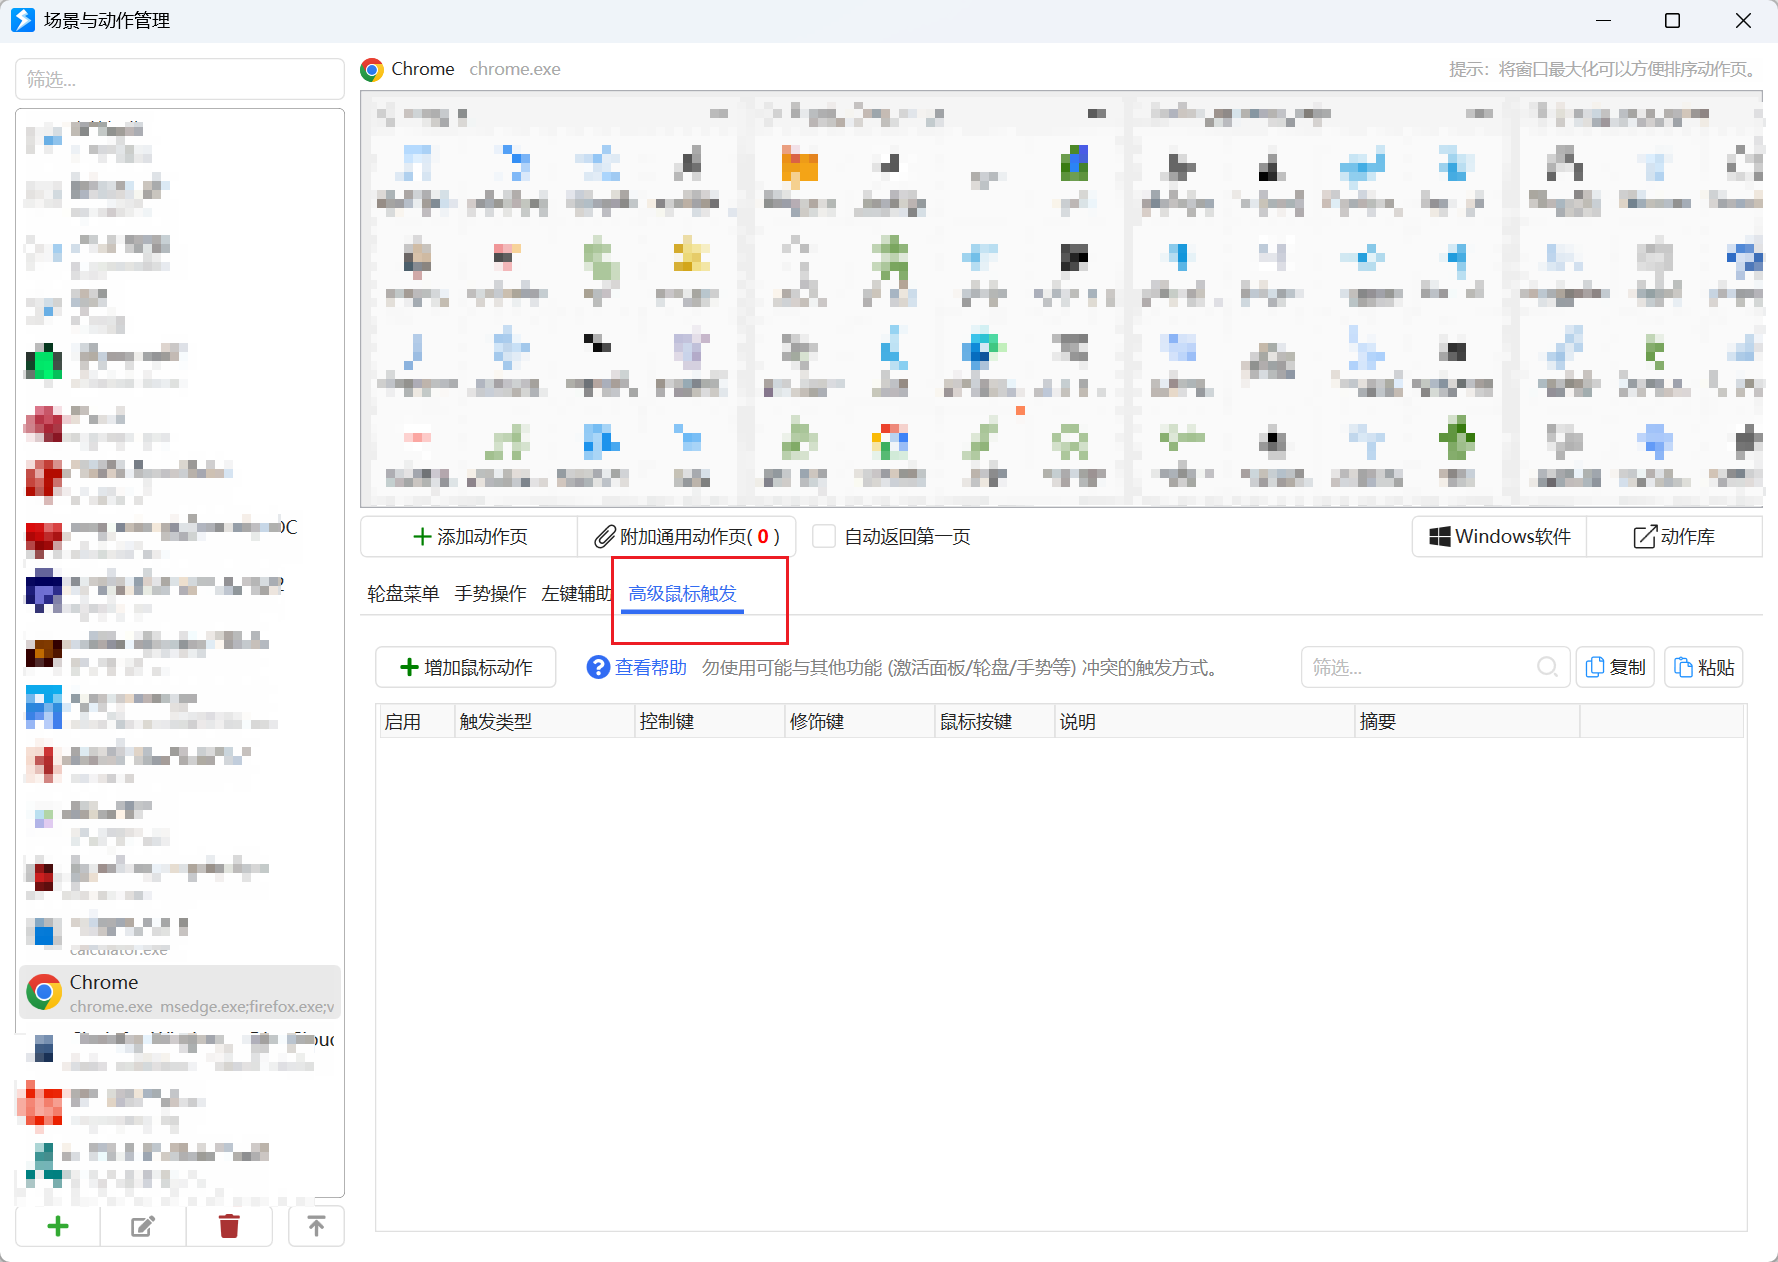This screenshot has width=1778, height=1262.
Task: Open the 左键辅助 tab
Action: coord(576,594)
